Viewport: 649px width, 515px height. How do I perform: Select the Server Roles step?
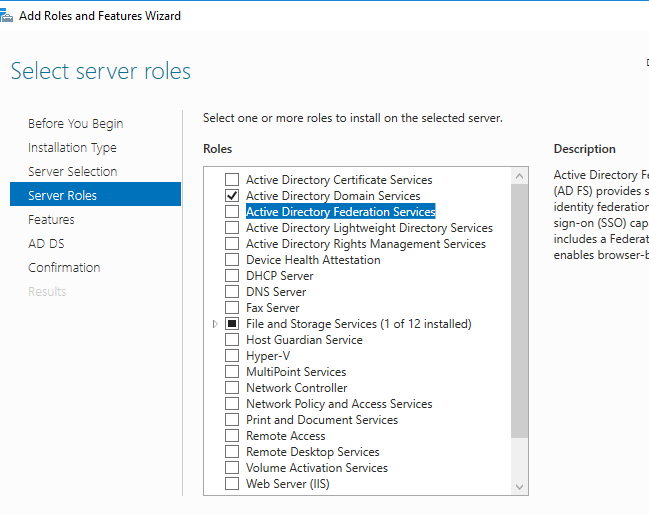coord(96,194)
